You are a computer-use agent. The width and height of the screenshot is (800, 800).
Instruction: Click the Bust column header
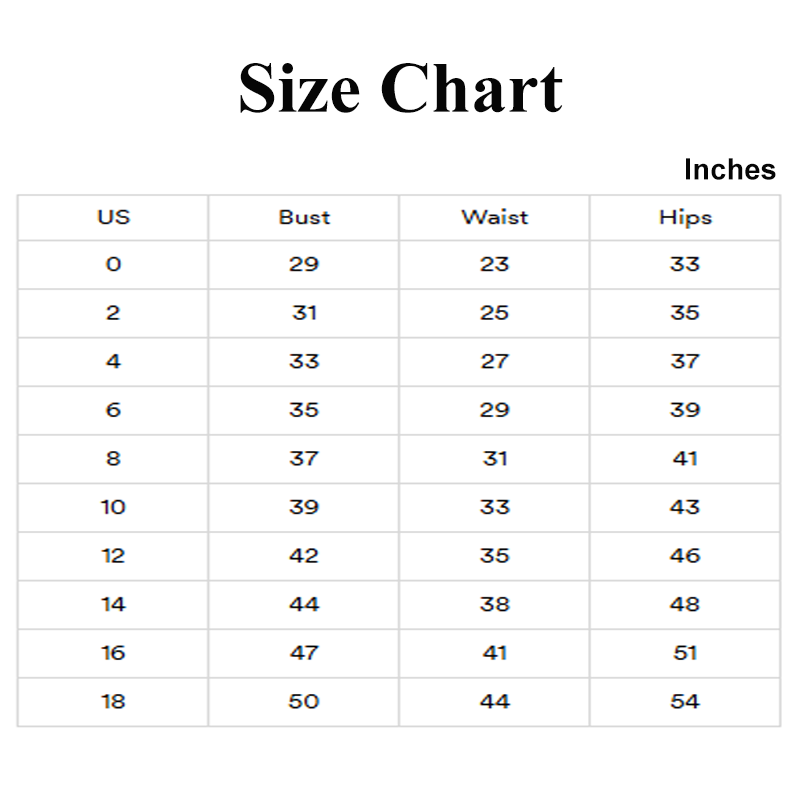coord(304,217)
